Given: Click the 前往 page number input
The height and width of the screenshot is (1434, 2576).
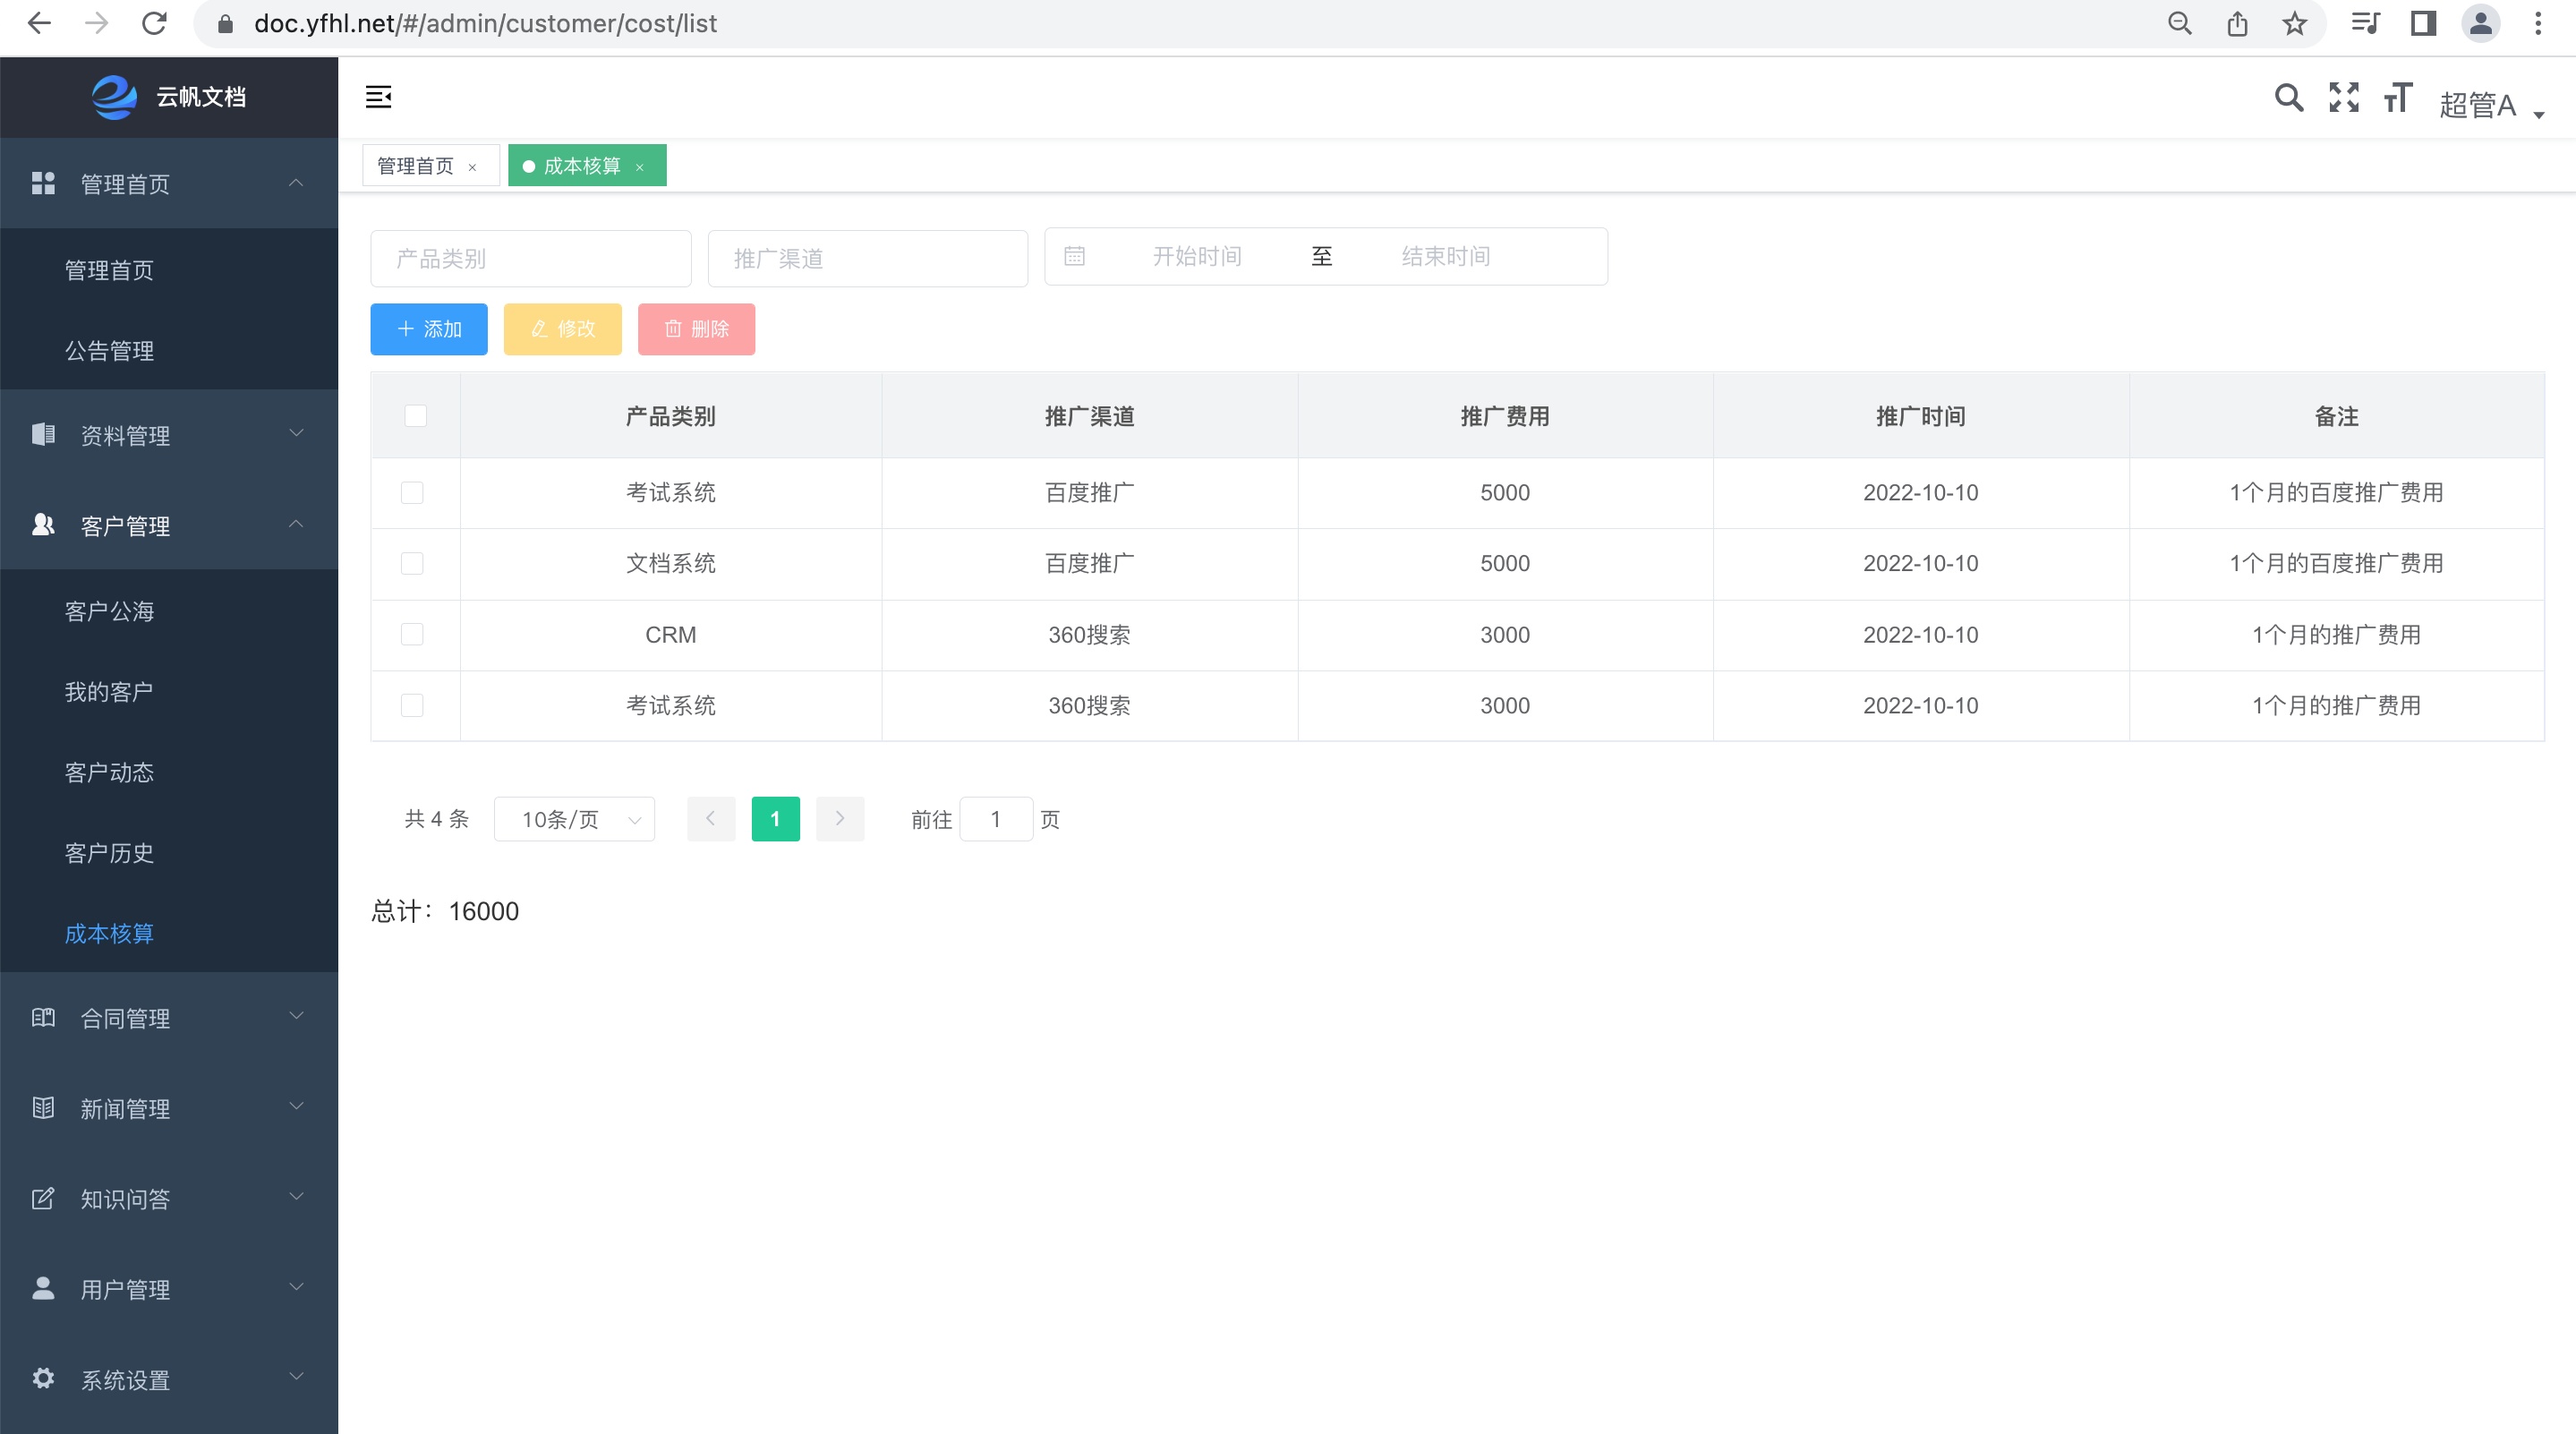Looking at the screenshot, I should click(x=996, y=819).
